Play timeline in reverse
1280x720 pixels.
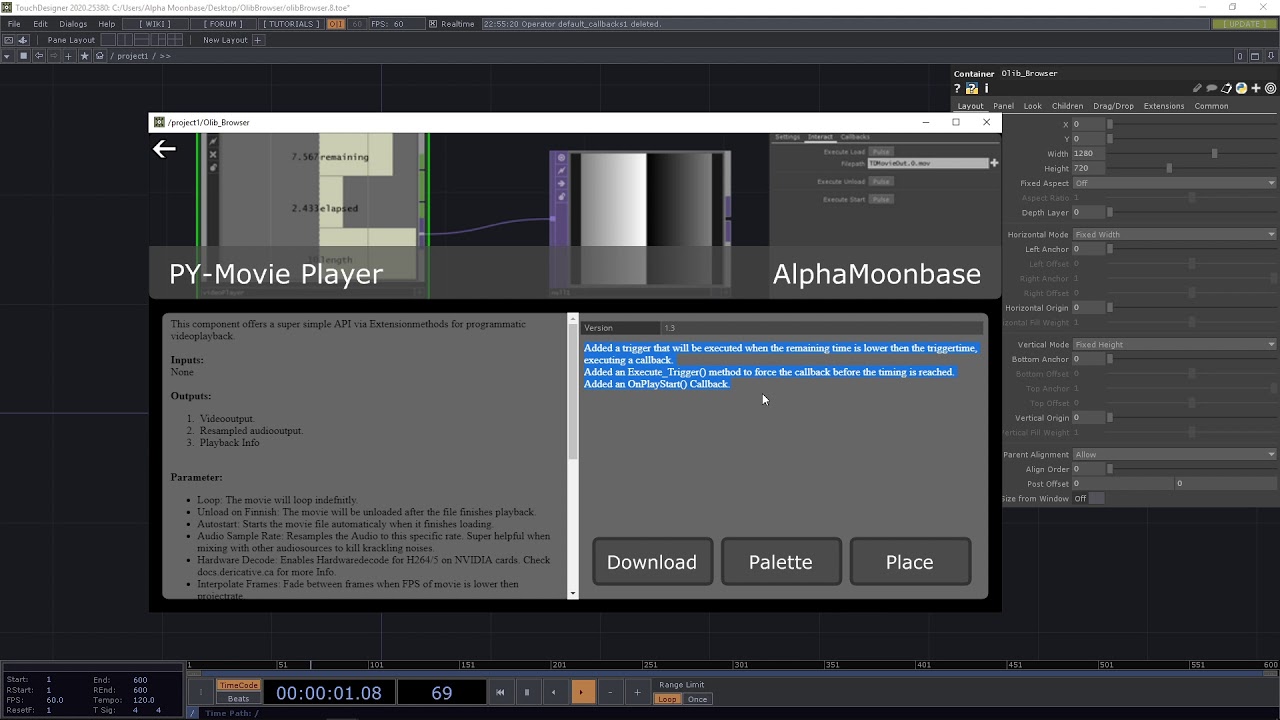554,692
